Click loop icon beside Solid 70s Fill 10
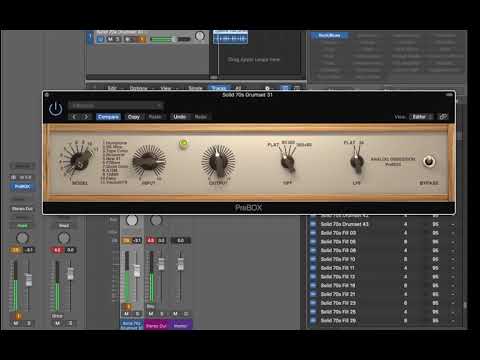Viewport: 480px width, 360px height. click(313, 259)
